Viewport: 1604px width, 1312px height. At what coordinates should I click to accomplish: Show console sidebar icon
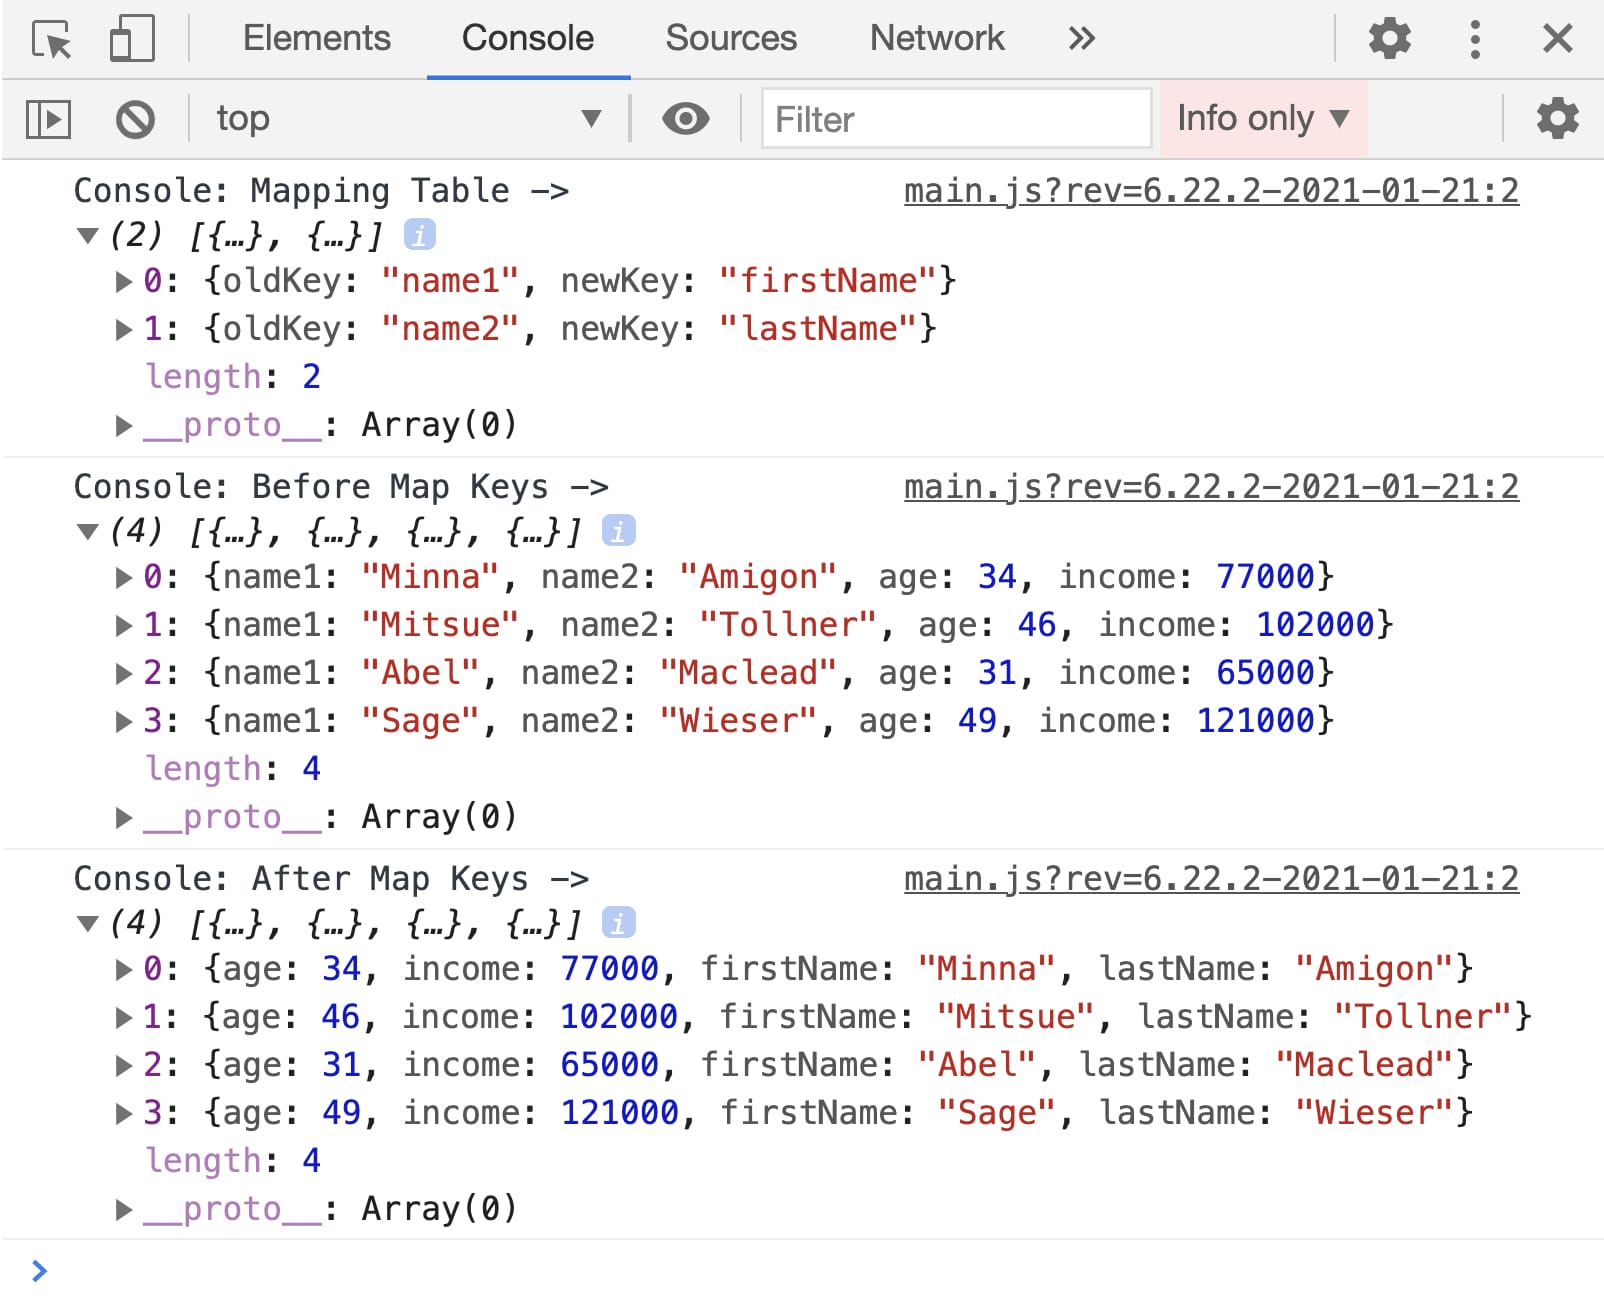click(x=48, y=119)
